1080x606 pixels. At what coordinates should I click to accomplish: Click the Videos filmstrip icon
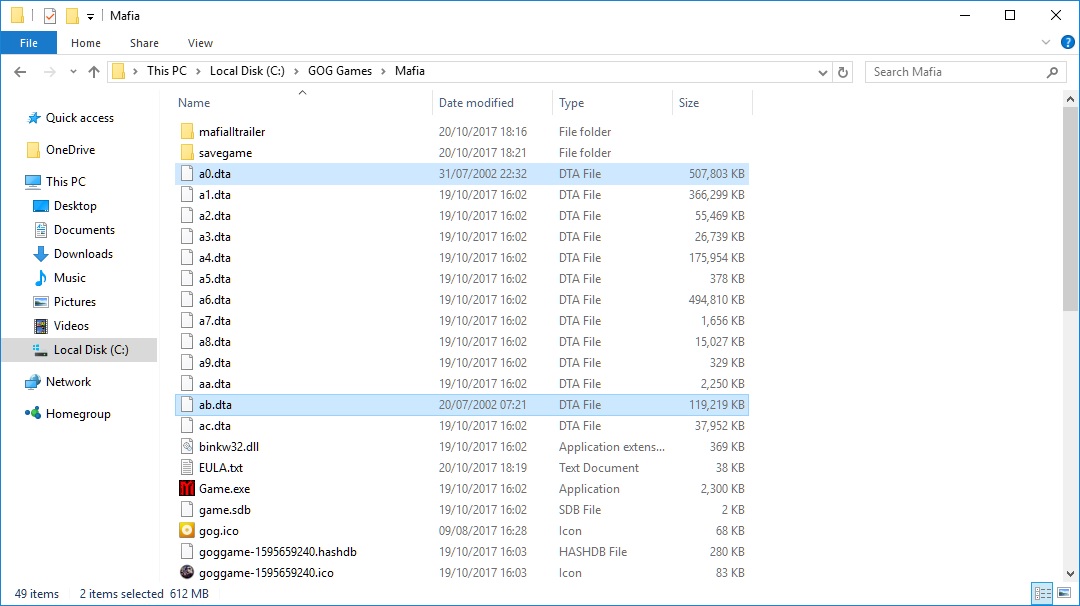coord(41,326)
